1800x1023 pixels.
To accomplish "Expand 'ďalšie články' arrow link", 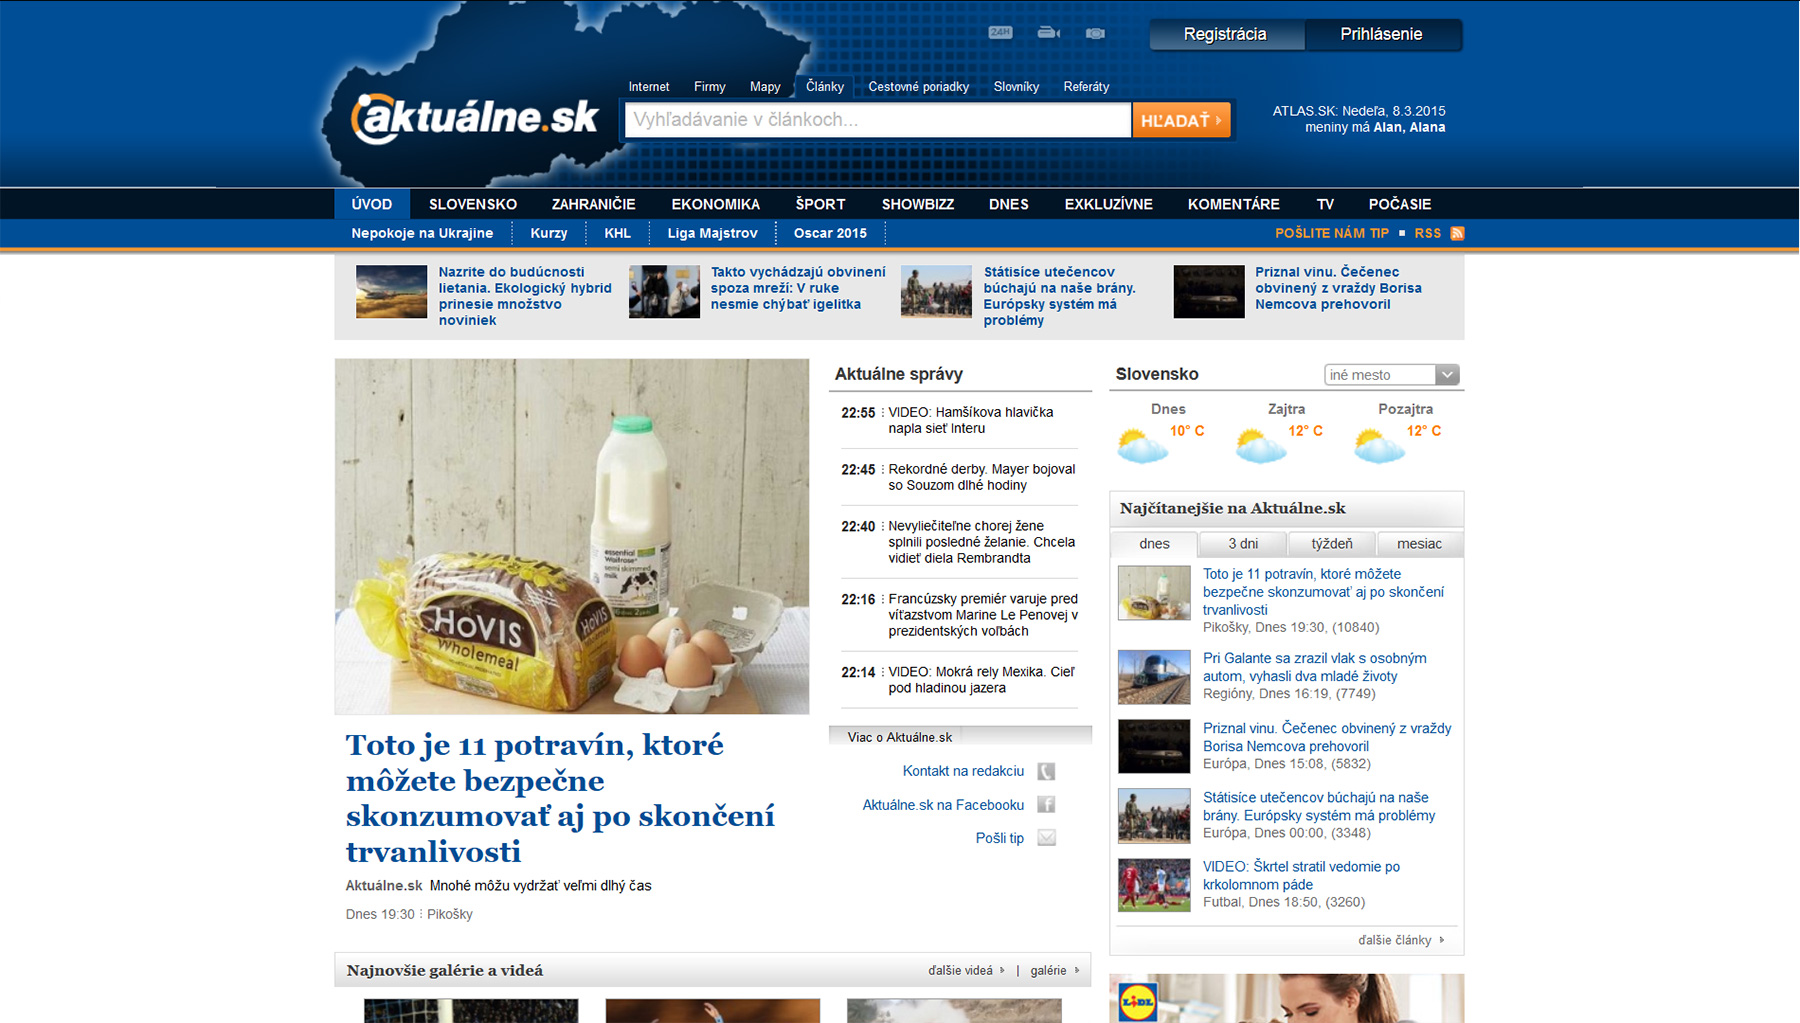I will pos(1401,940).
